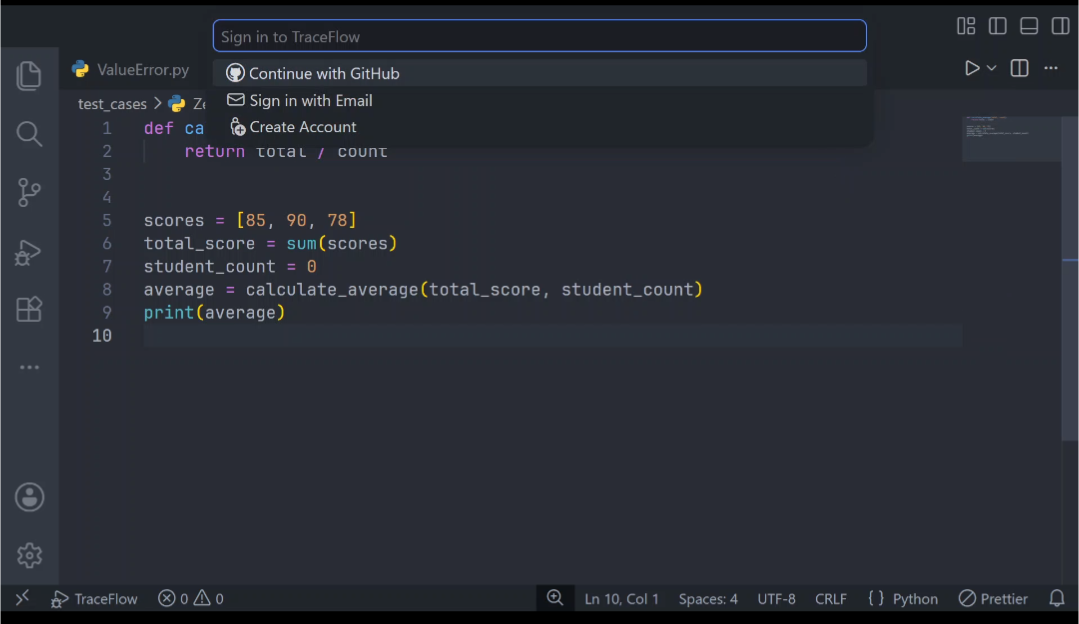Choose Continue with GitHub
Screen dimensions: 1079x624
pyautogui.click(x=540, y=73)
